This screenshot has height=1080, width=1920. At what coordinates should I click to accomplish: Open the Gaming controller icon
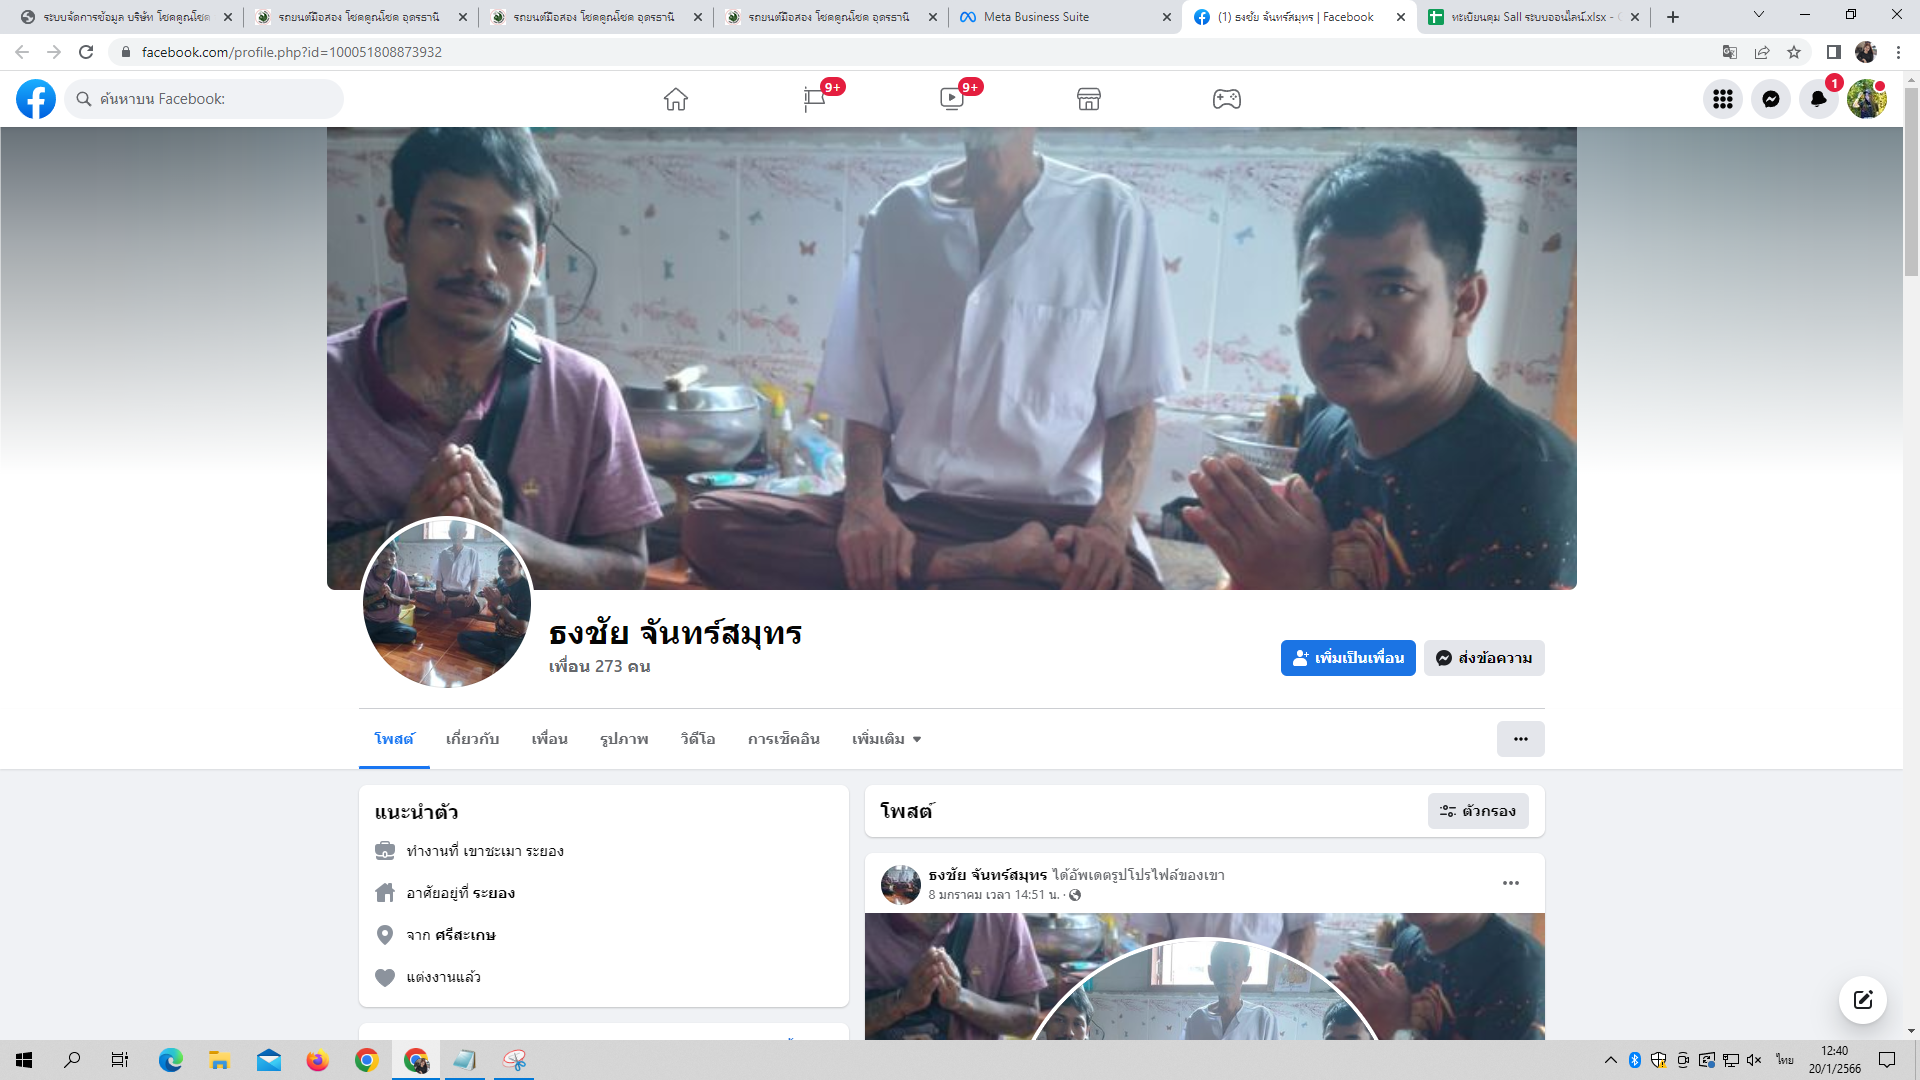1227,99
